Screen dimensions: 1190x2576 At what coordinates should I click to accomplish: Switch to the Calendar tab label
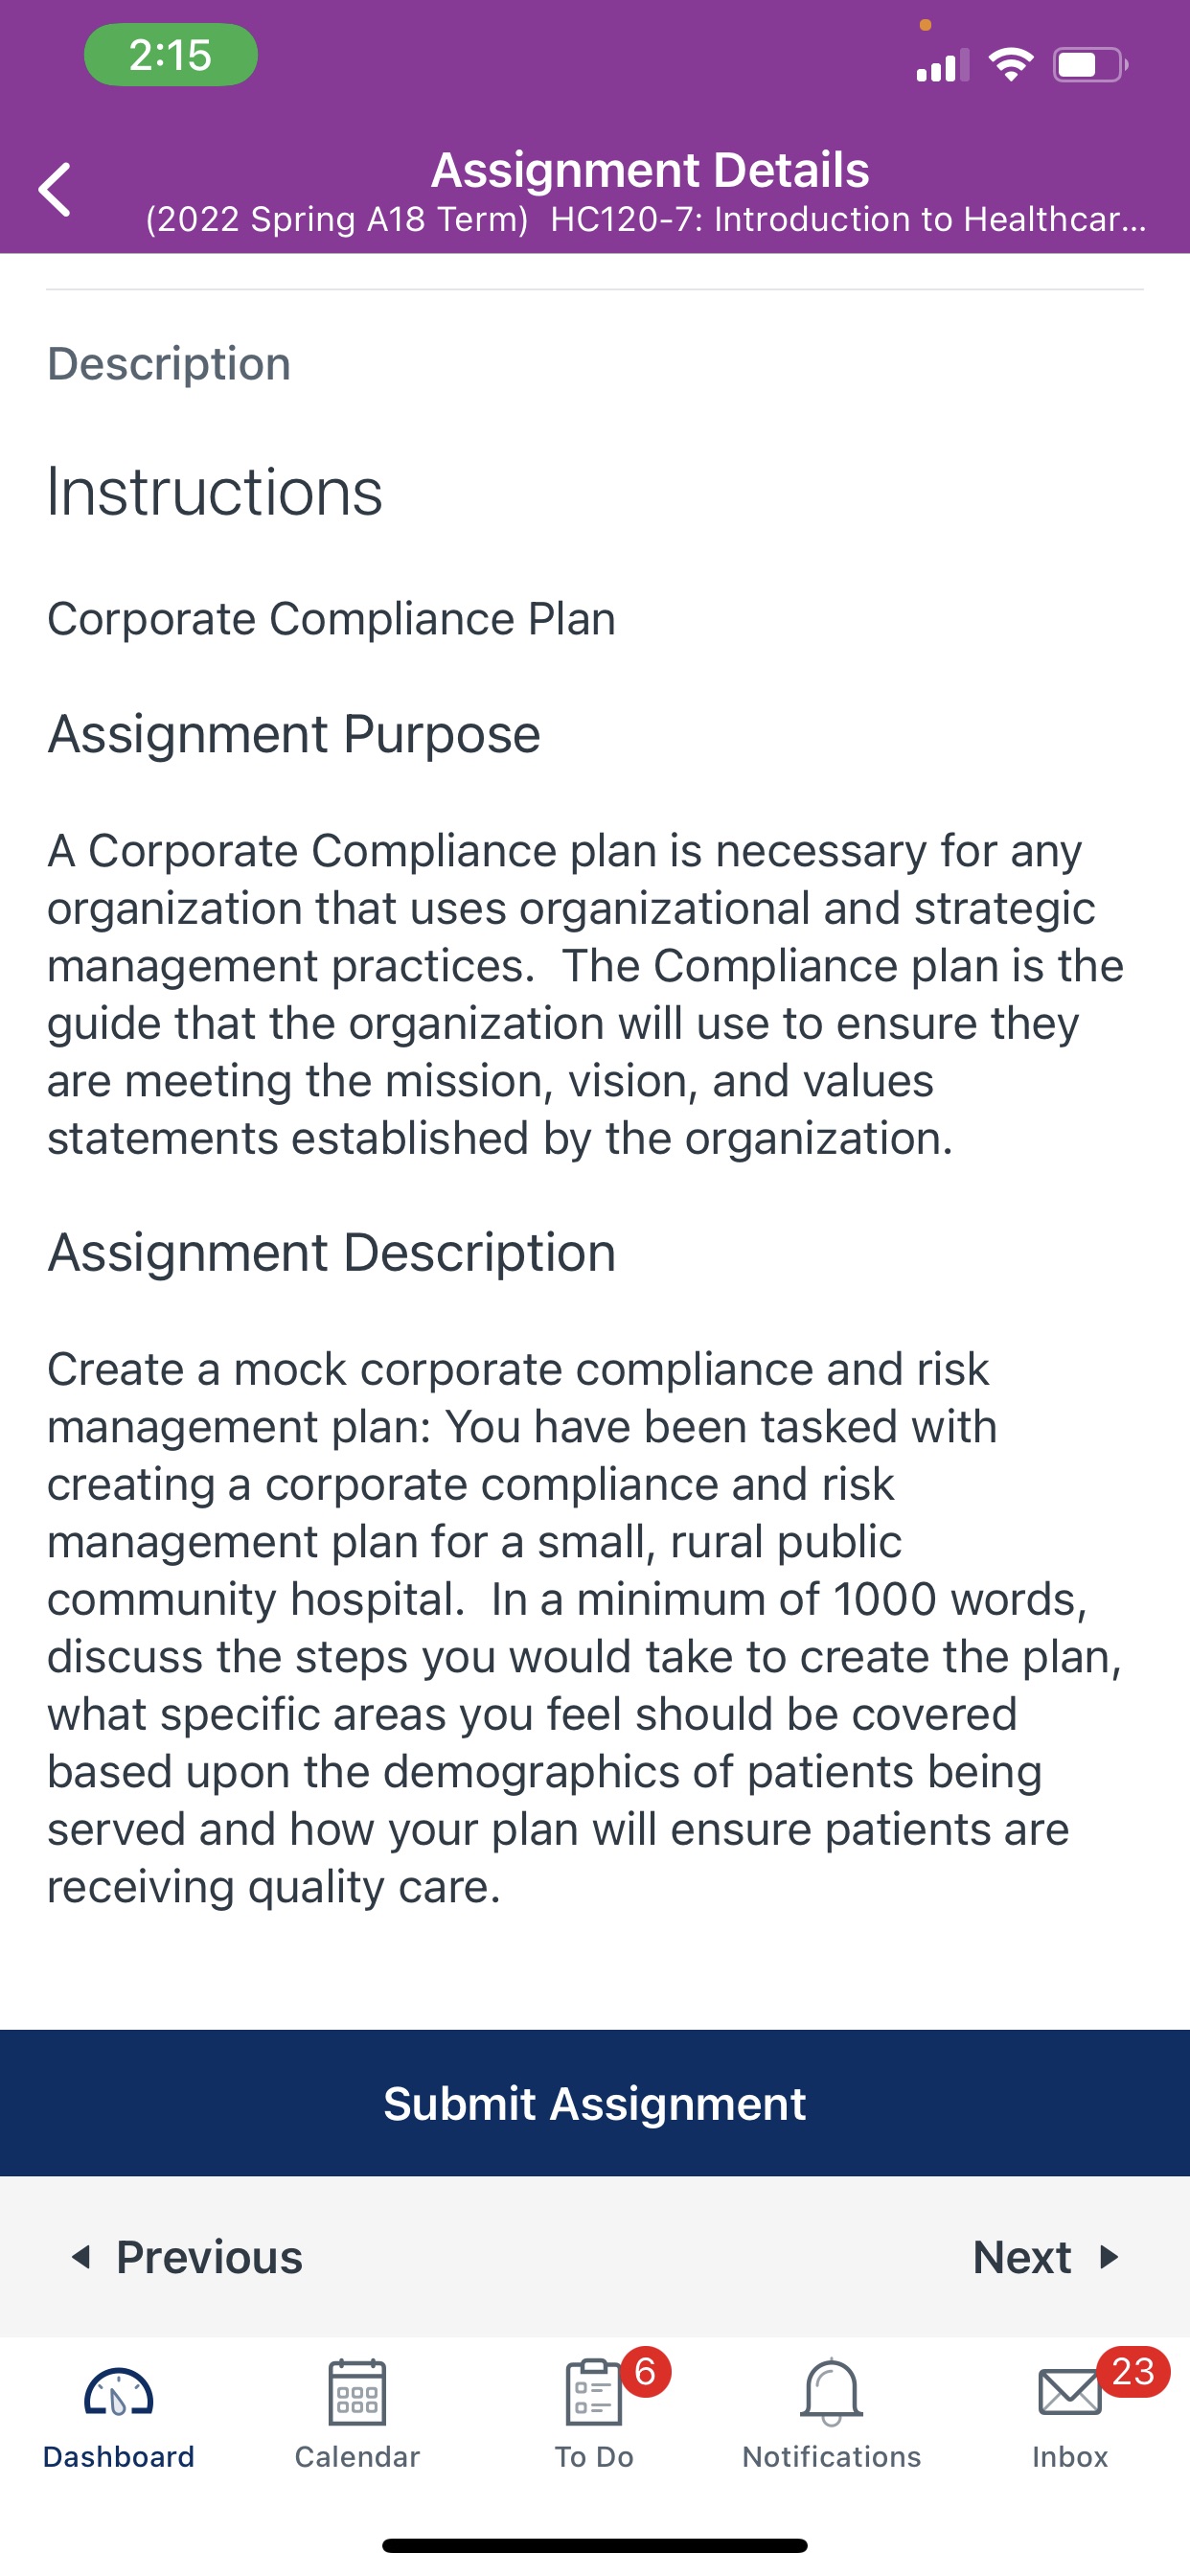pos(357,2457)
